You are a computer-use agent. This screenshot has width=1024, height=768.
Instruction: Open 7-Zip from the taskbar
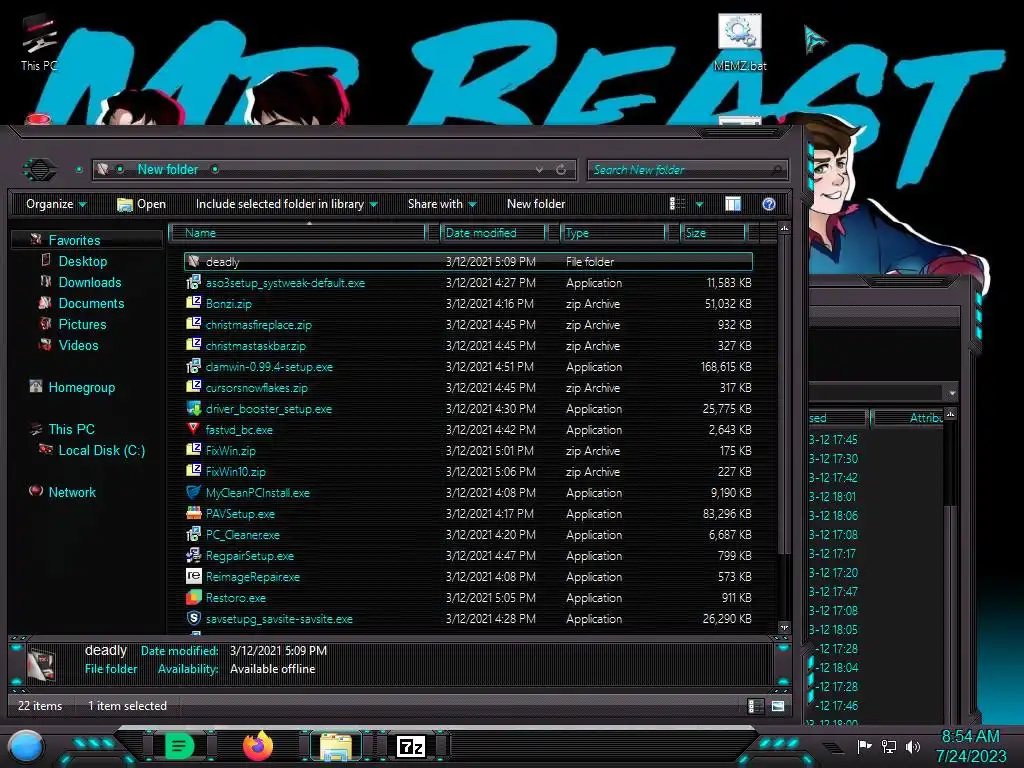tap(411, 746)
